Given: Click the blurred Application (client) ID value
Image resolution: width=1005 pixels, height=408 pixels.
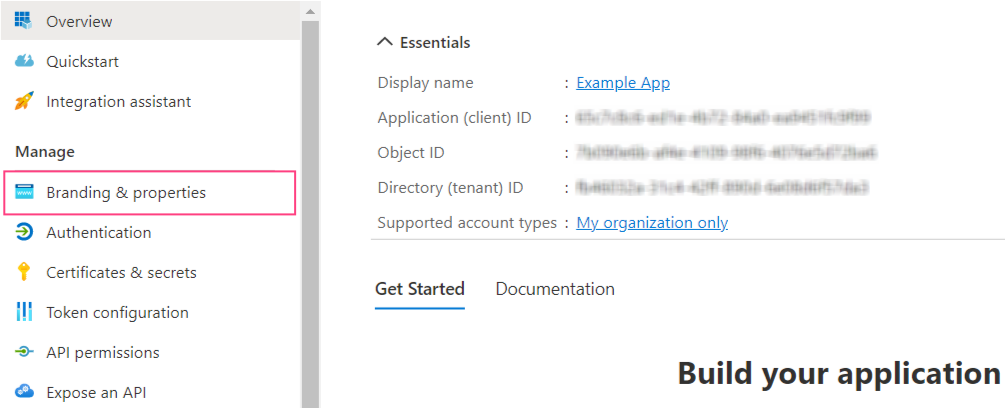Looking at the screenshot, I should tap(723, 118).
